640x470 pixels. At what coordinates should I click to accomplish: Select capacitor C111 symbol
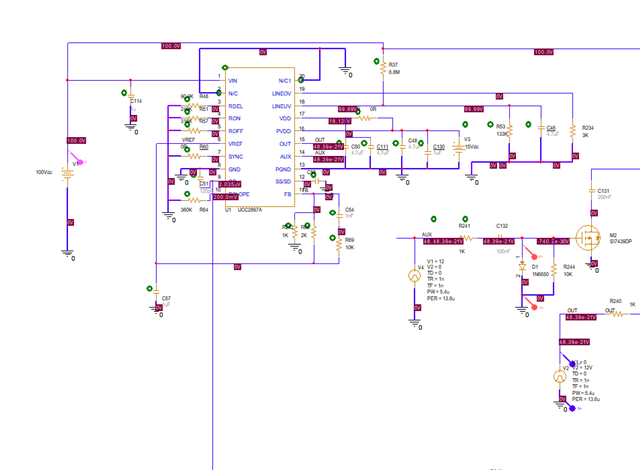click(x=371, y=147)
